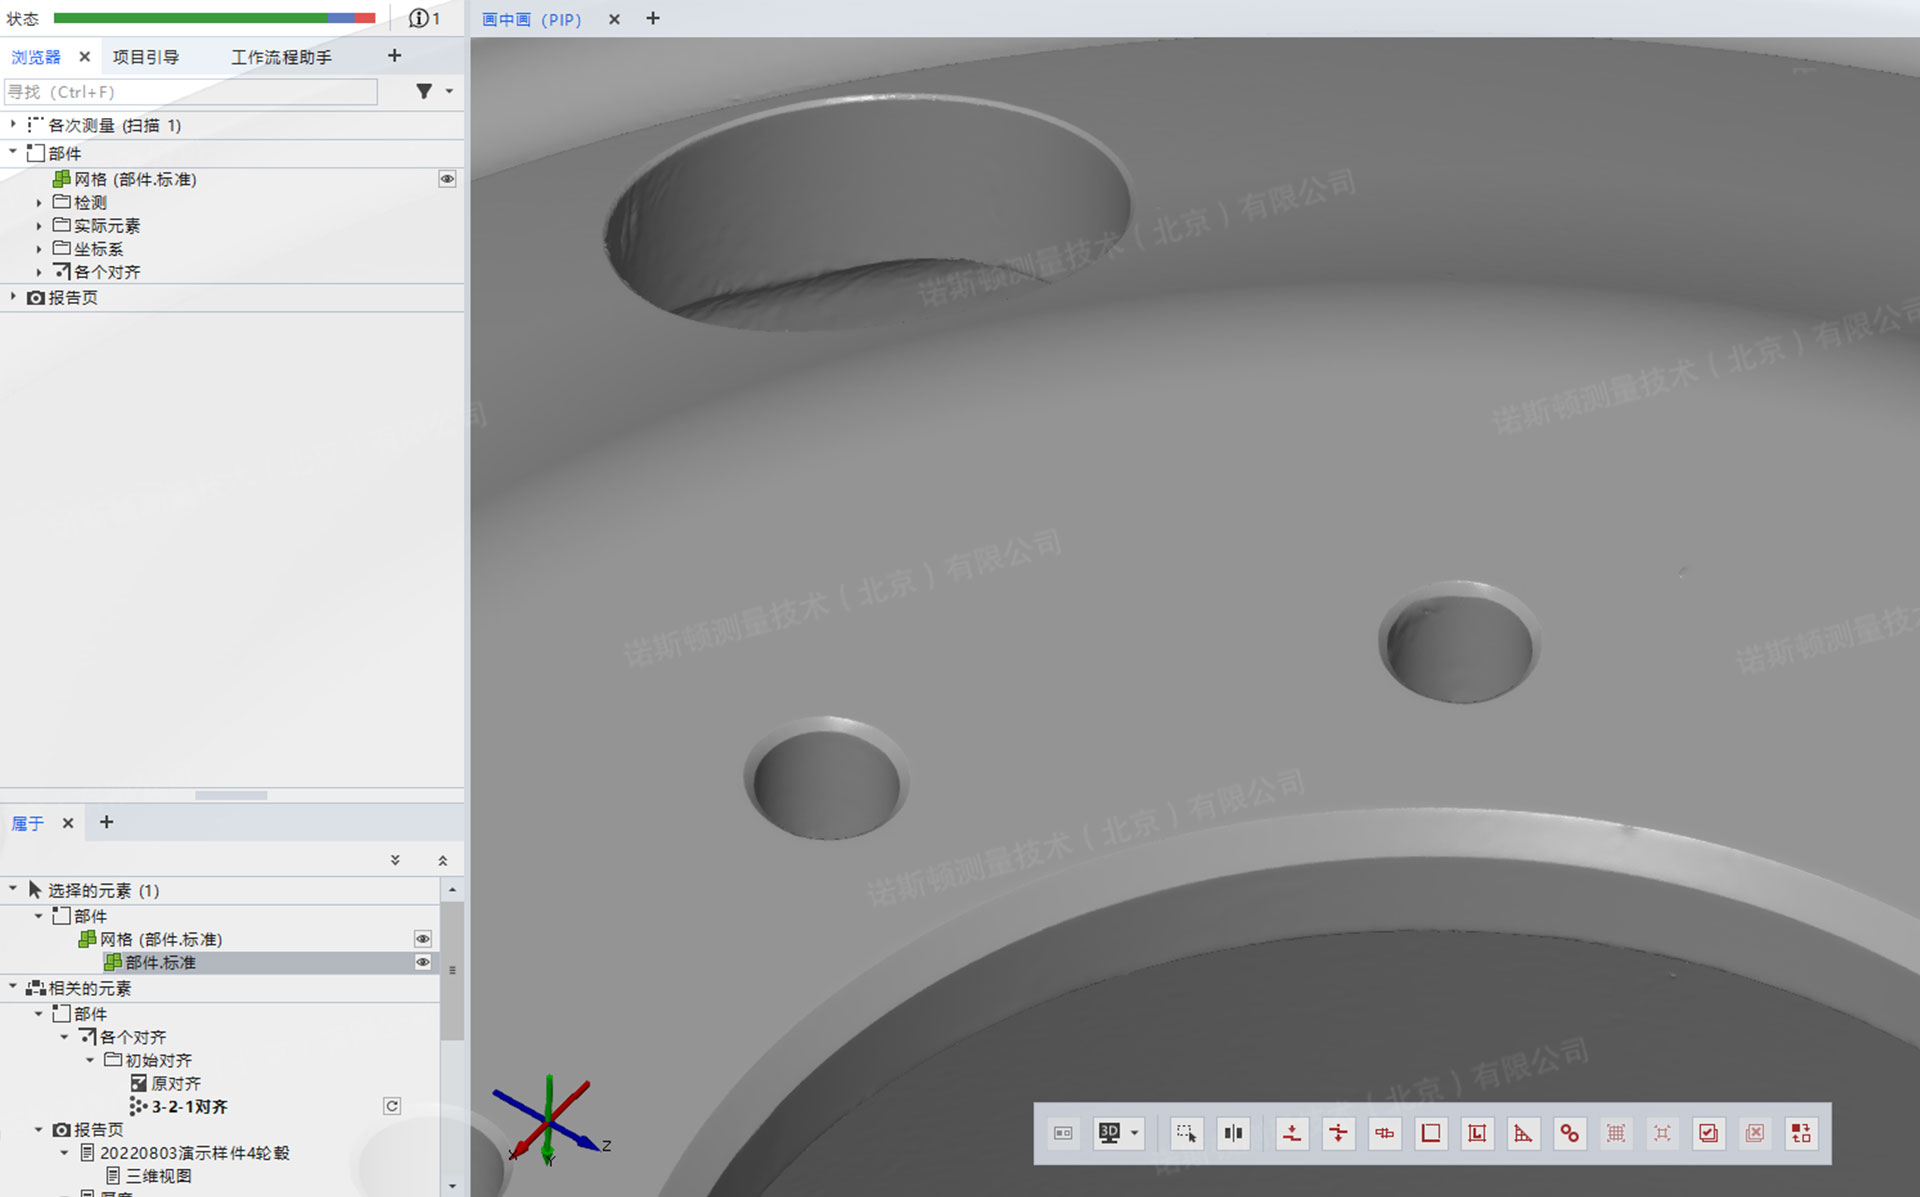Switch to the 浏览器 tab
Screen dimensions: 1920x1197
point(36,57)
